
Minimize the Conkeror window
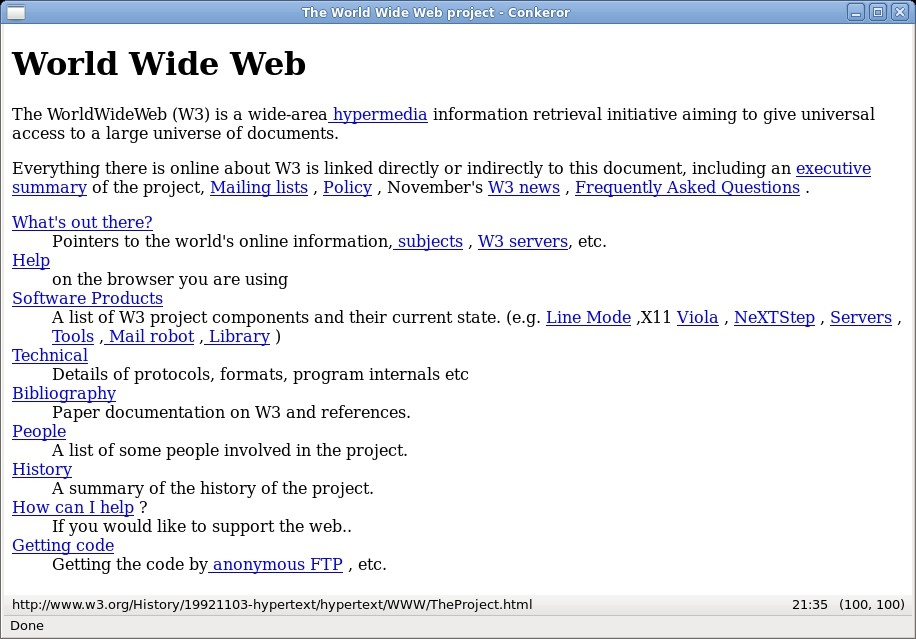point(857,12)
